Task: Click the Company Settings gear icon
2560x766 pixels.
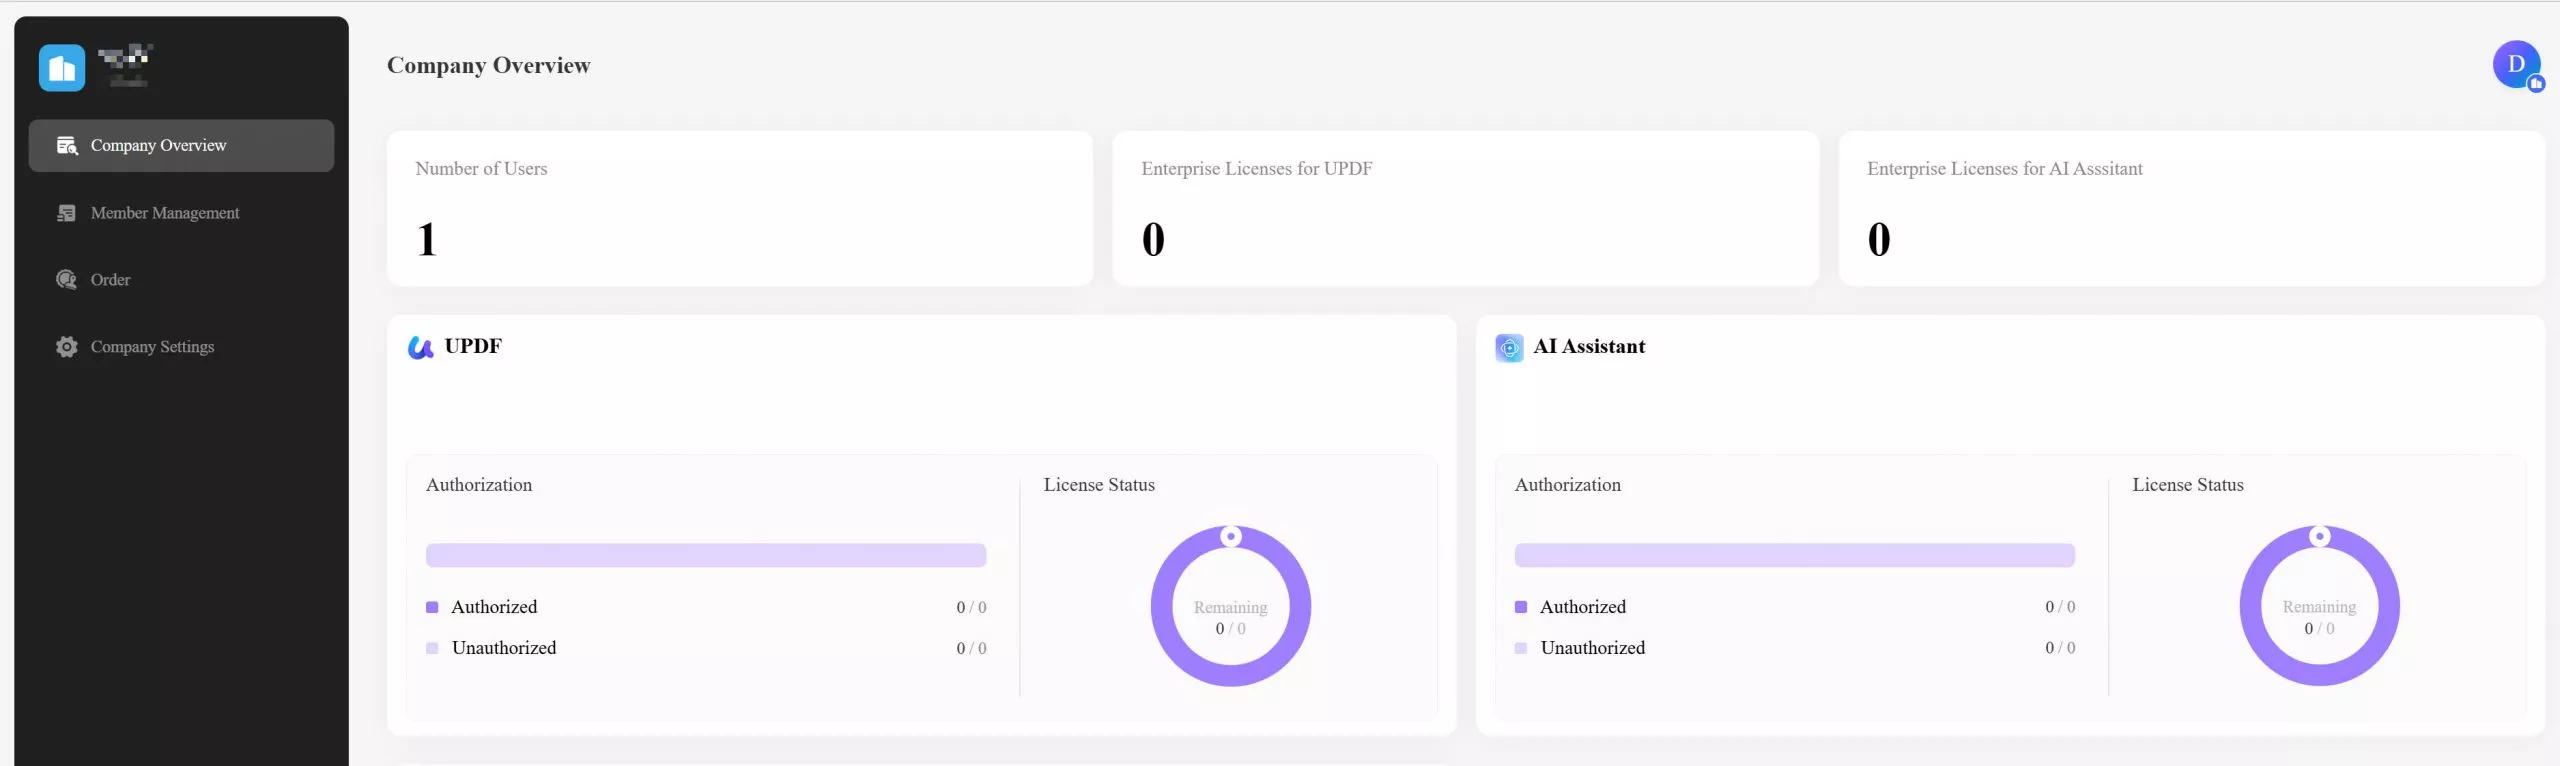Action: (x=67, y=347)
